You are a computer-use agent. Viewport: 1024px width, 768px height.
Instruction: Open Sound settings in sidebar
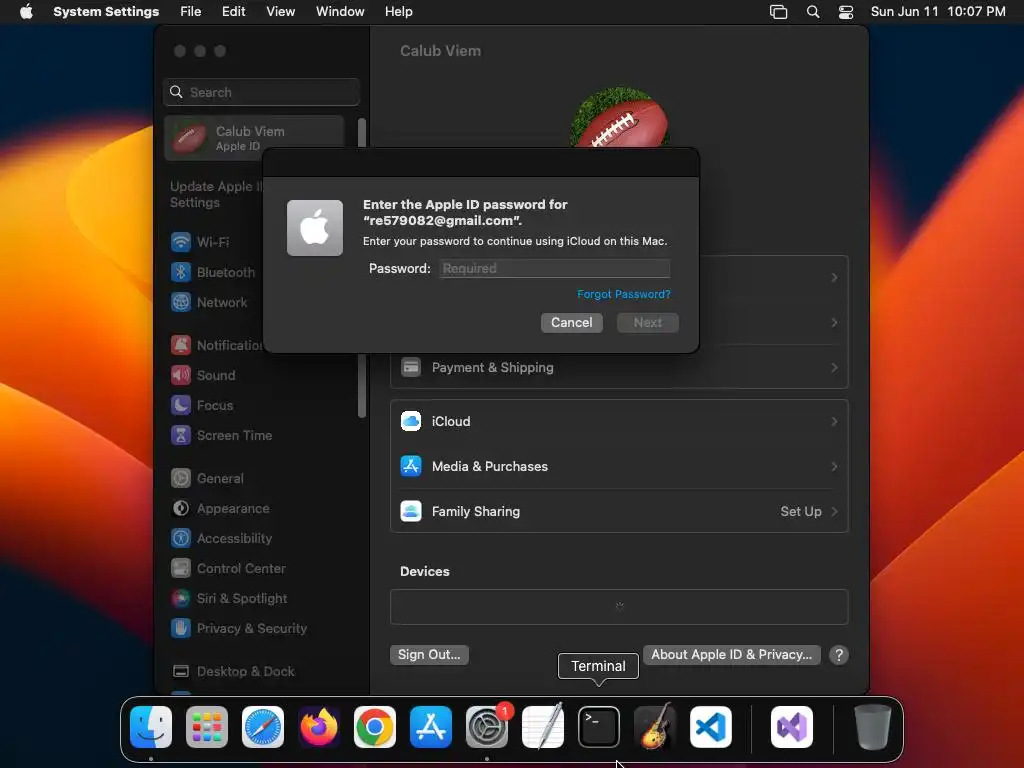pyautogui.click(x=203, y=375)
